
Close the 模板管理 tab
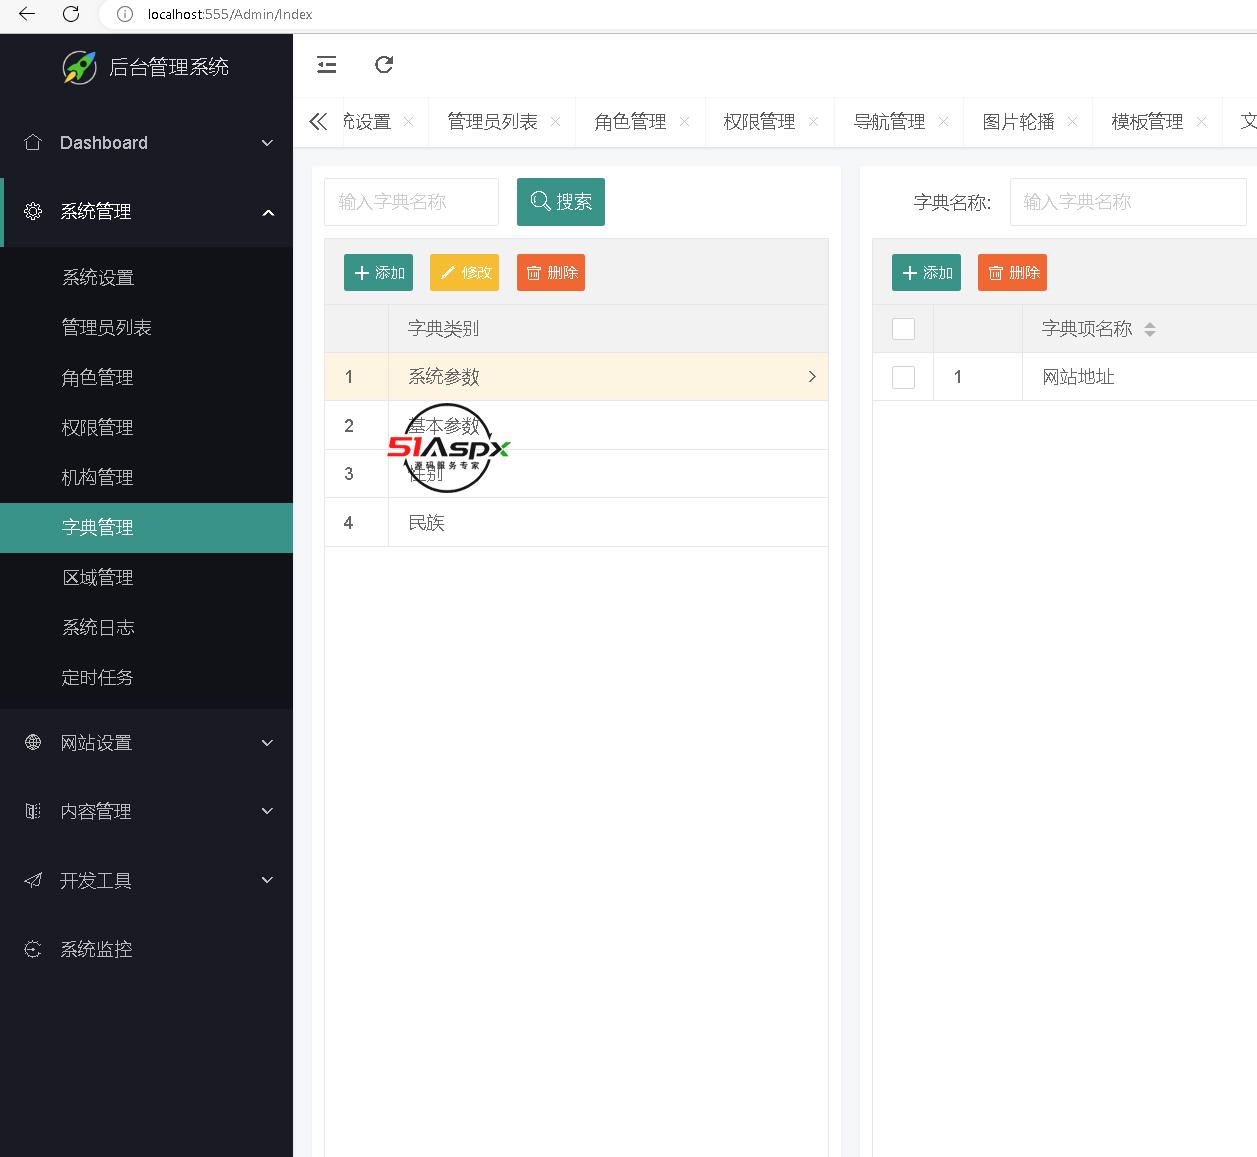click(x=1201, y=121)
